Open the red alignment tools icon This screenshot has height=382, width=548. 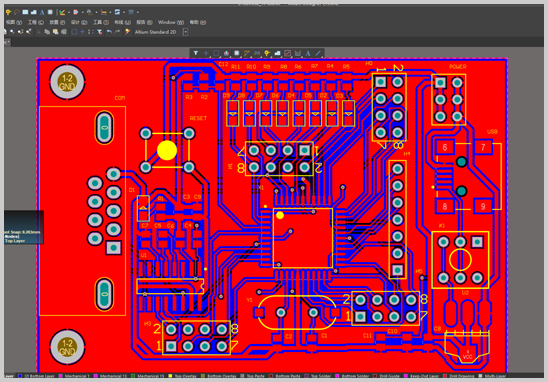(75, 12)
